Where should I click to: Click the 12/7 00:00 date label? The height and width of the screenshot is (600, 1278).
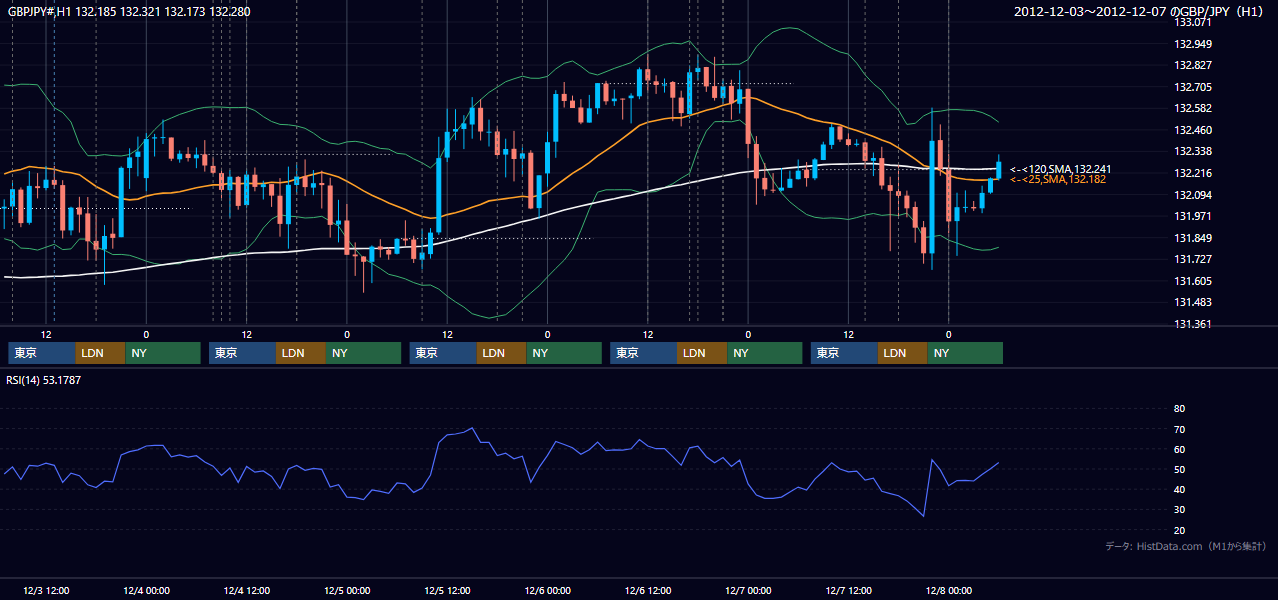coord(748,590)
